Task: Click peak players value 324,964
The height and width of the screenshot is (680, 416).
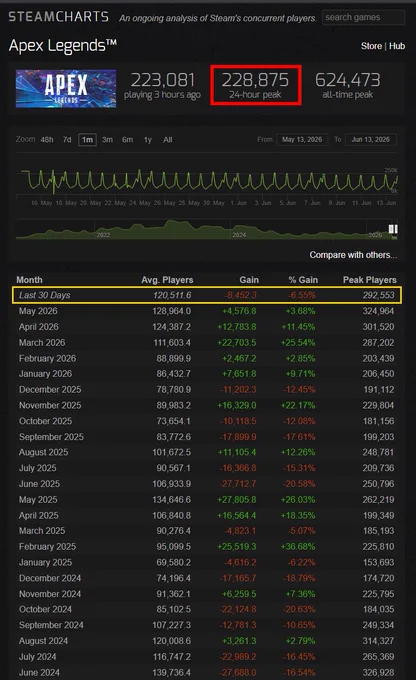Action: click(x=379, y=311)
